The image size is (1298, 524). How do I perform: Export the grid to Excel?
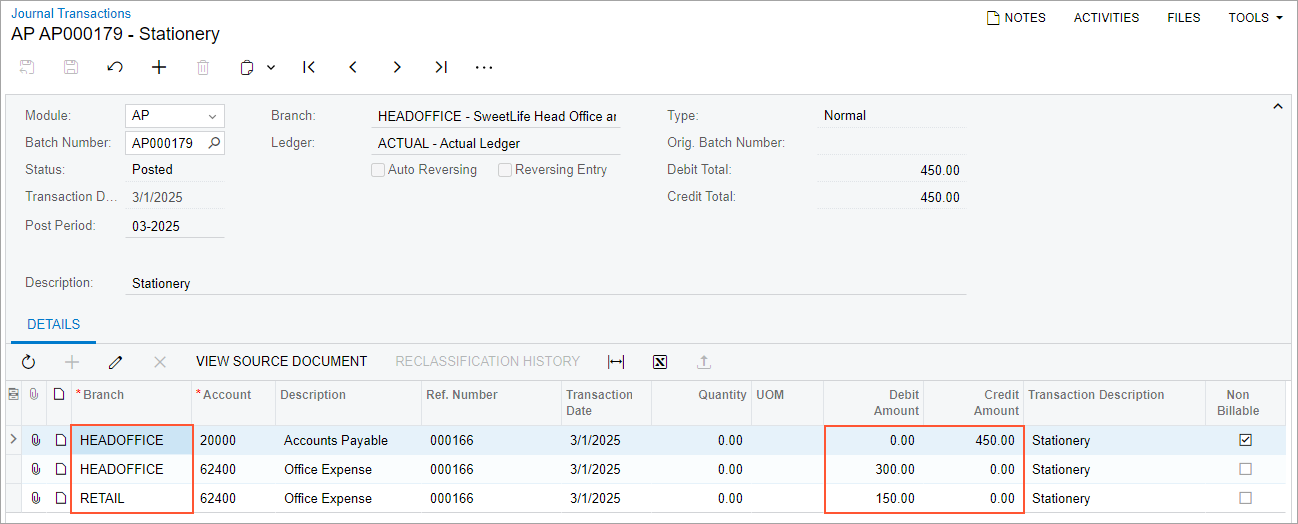(660, 362)
